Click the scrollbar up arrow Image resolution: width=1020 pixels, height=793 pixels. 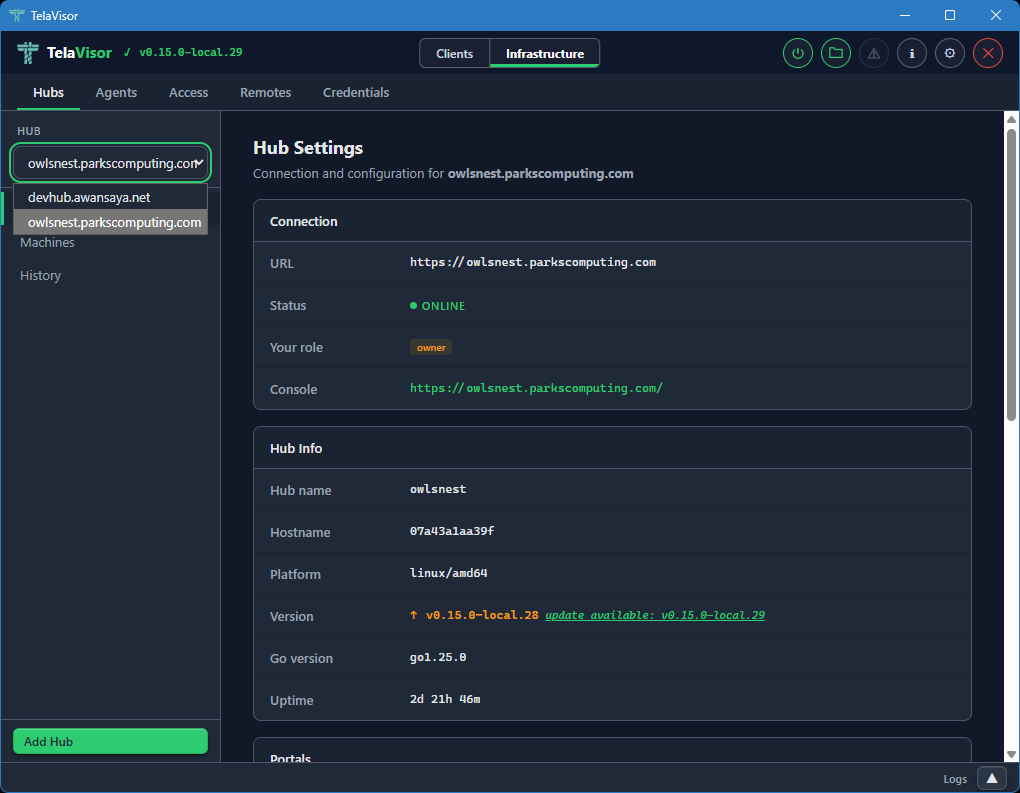[1011, 120]
